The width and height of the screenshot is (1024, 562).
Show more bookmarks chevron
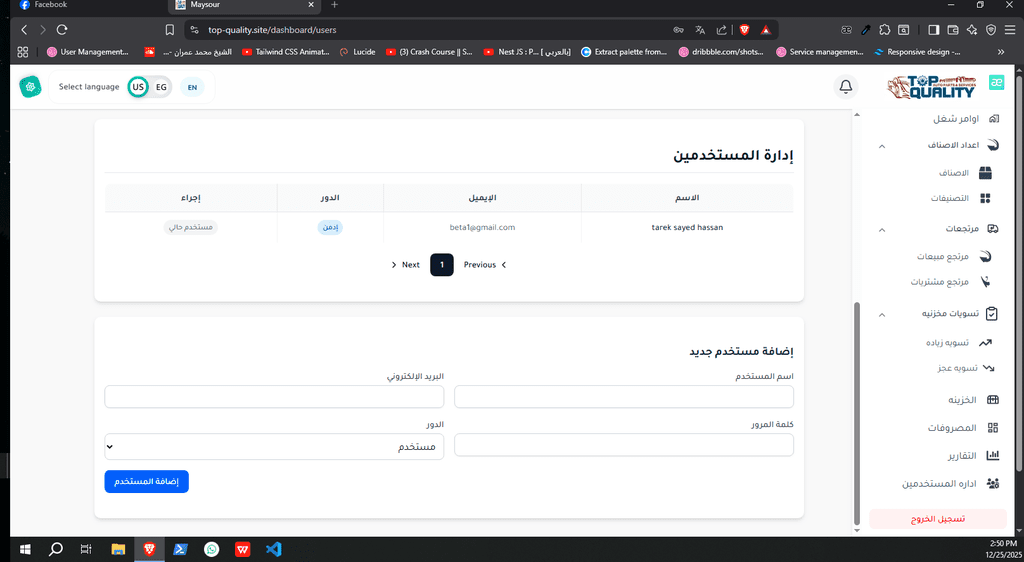[1001, 52]
